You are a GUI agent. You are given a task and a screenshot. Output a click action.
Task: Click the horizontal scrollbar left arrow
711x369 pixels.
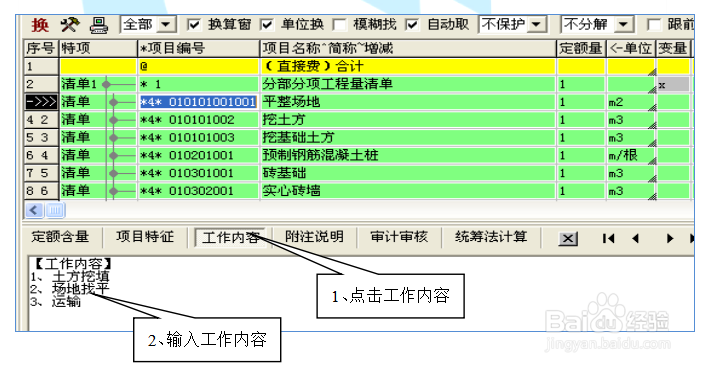[x=34, y=210]
